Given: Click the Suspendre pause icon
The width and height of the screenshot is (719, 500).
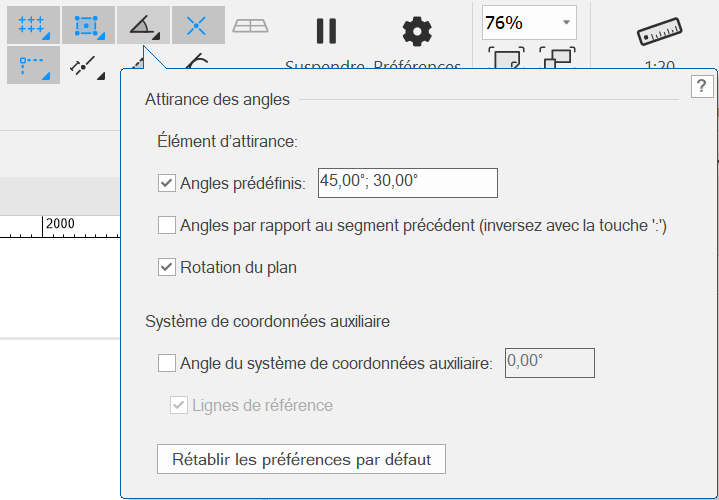Looking at the screenshot, I should pyautogui.click(x=326, y=32).
